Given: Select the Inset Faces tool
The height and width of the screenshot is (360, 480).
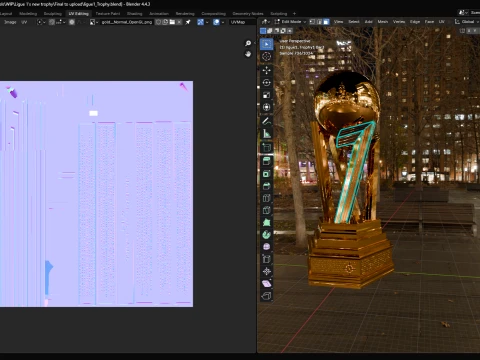Looking at the screenshot, I should point(266,174).
